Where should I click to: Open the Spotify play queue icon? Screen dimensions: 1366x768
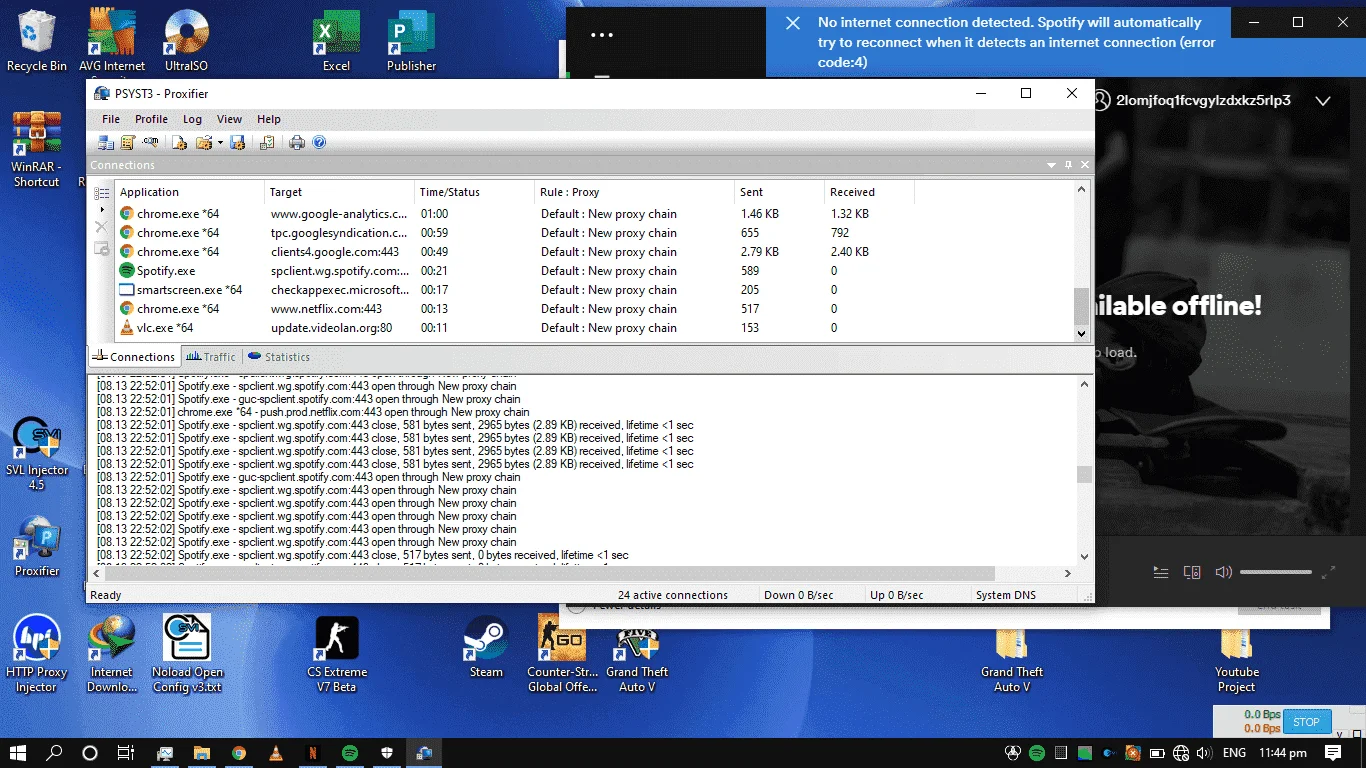click(1160, 573)
